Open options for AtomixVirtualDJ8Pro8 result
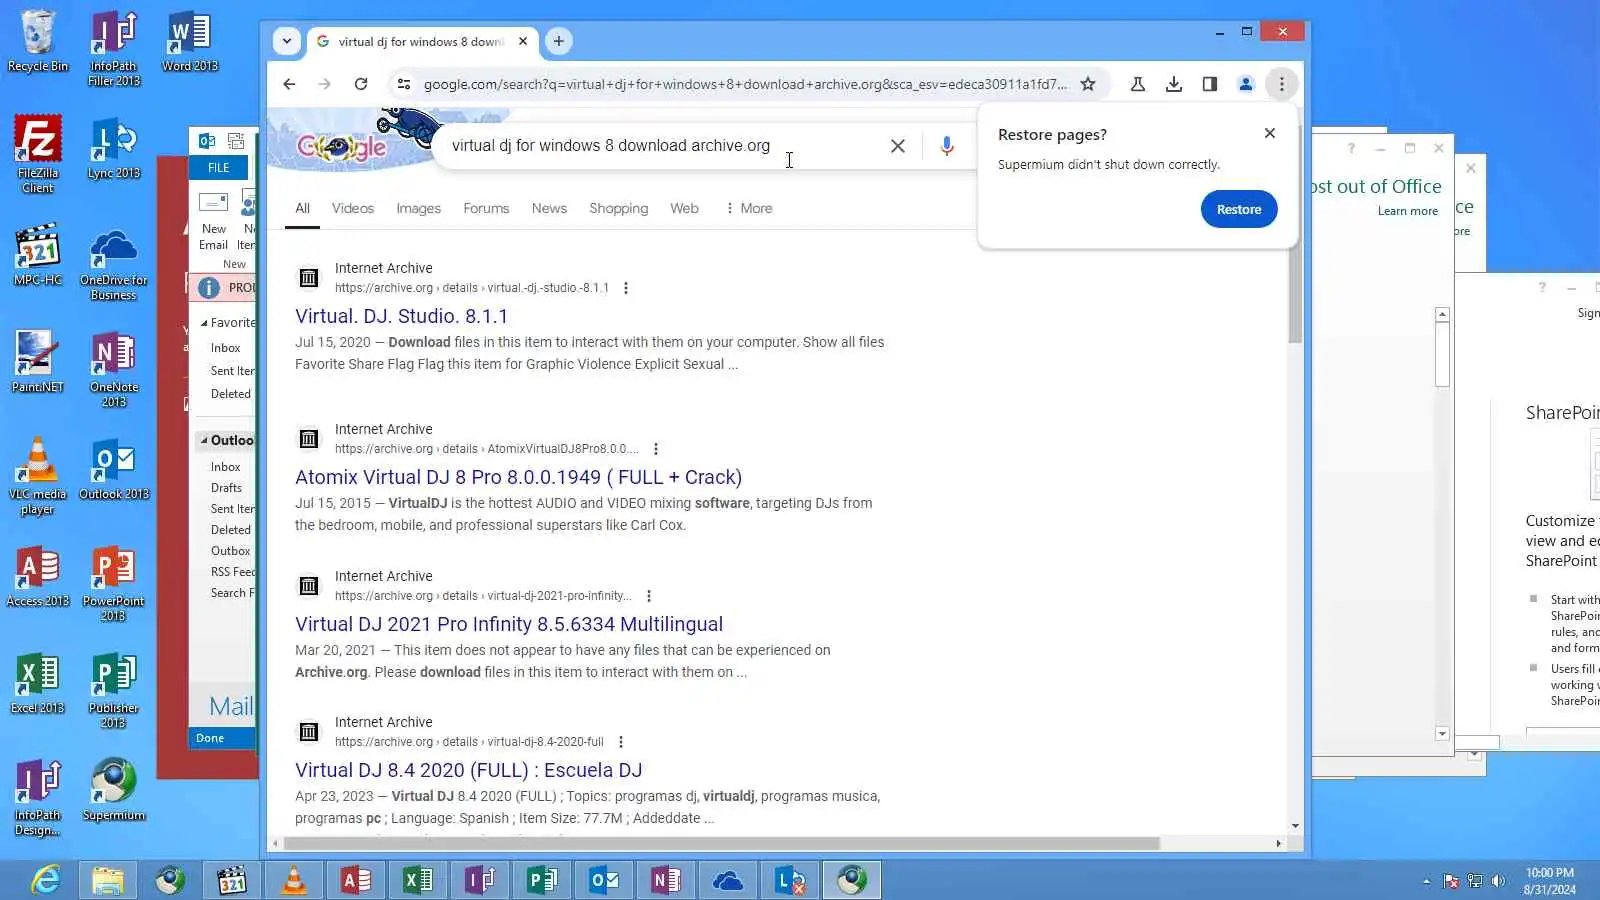This screenshot has width=1600, height=900. click(x=656, y=449)
